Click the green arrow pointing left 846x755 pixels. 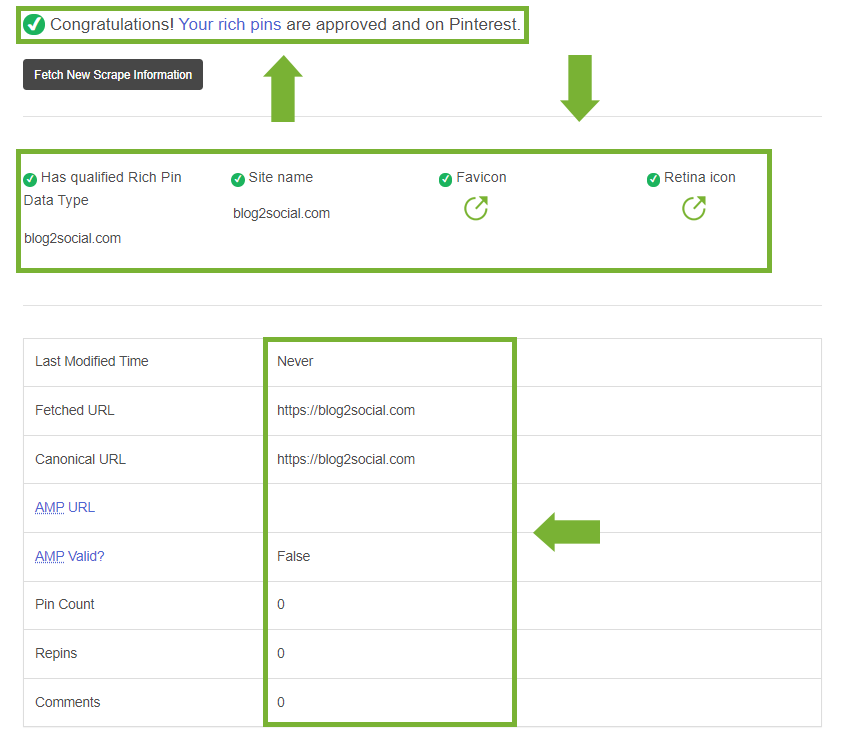[567, 532]
